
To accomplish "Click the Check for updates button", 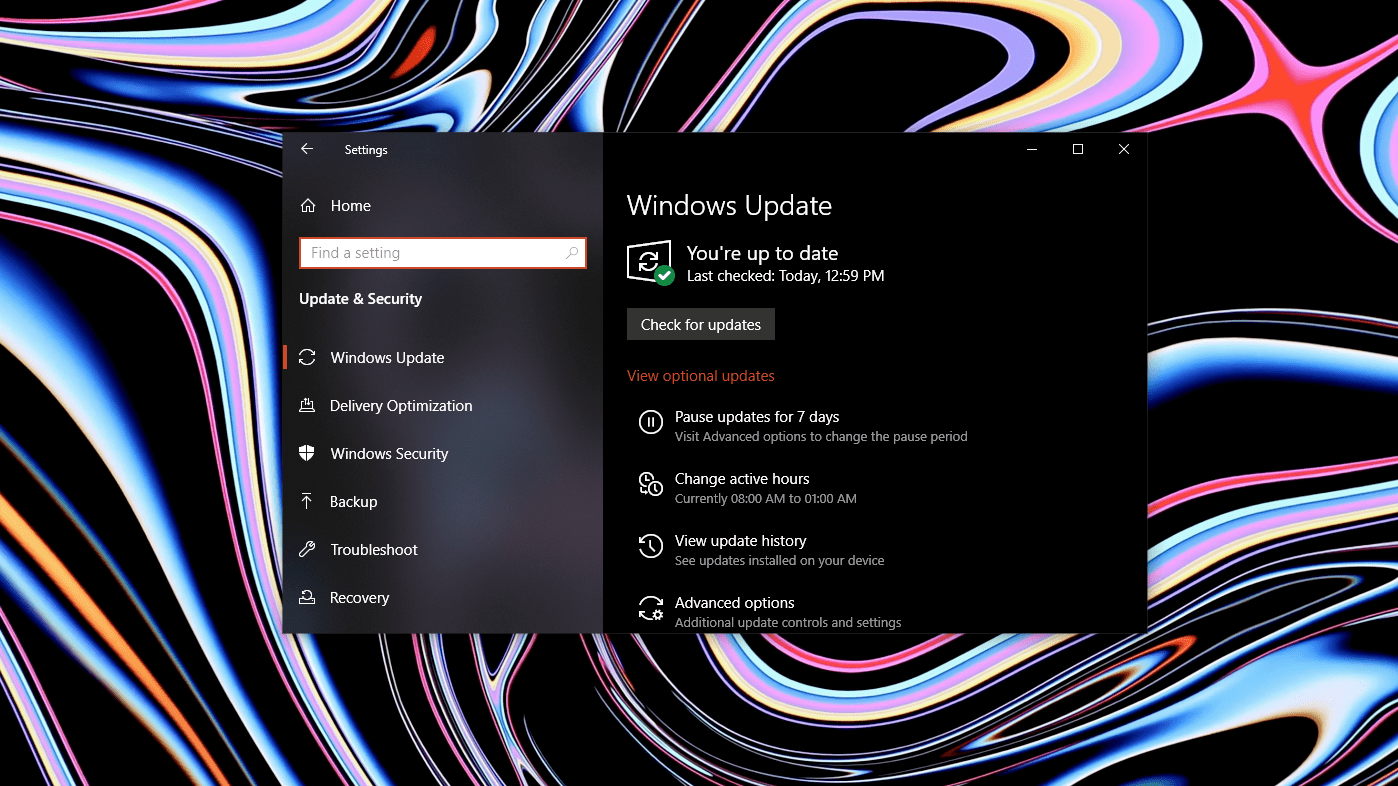I will coord(701,324).
